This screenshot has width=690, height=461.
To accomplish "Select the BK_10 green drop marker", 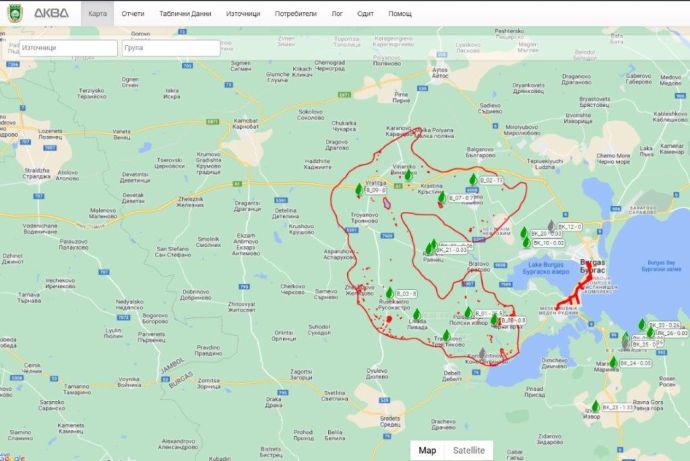I will coord(525,240).
